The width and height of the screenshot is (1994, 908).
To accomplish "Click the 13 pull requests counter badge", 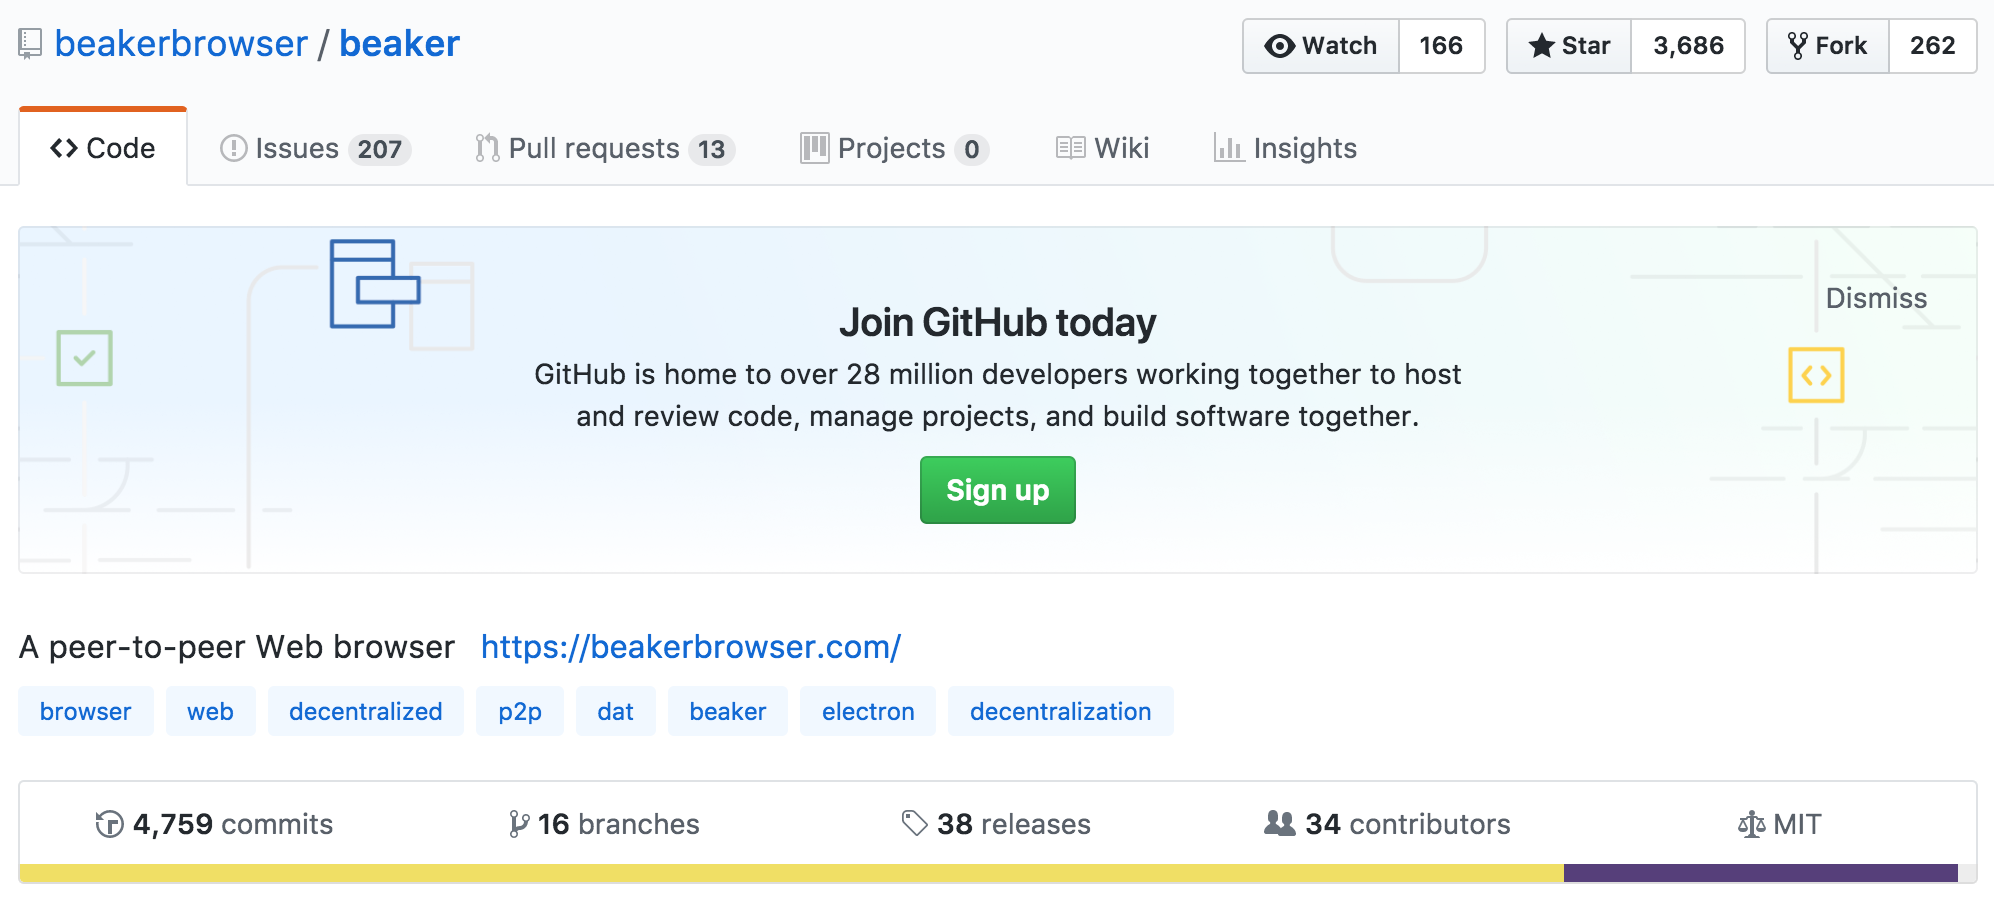I will click(712, 149).
